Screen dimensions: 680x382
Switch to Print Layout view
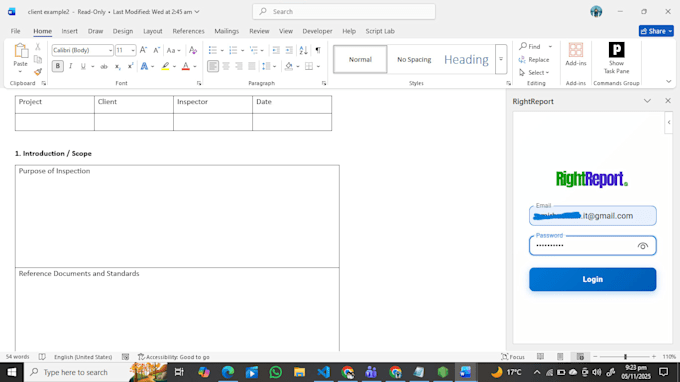coord(560,357)
